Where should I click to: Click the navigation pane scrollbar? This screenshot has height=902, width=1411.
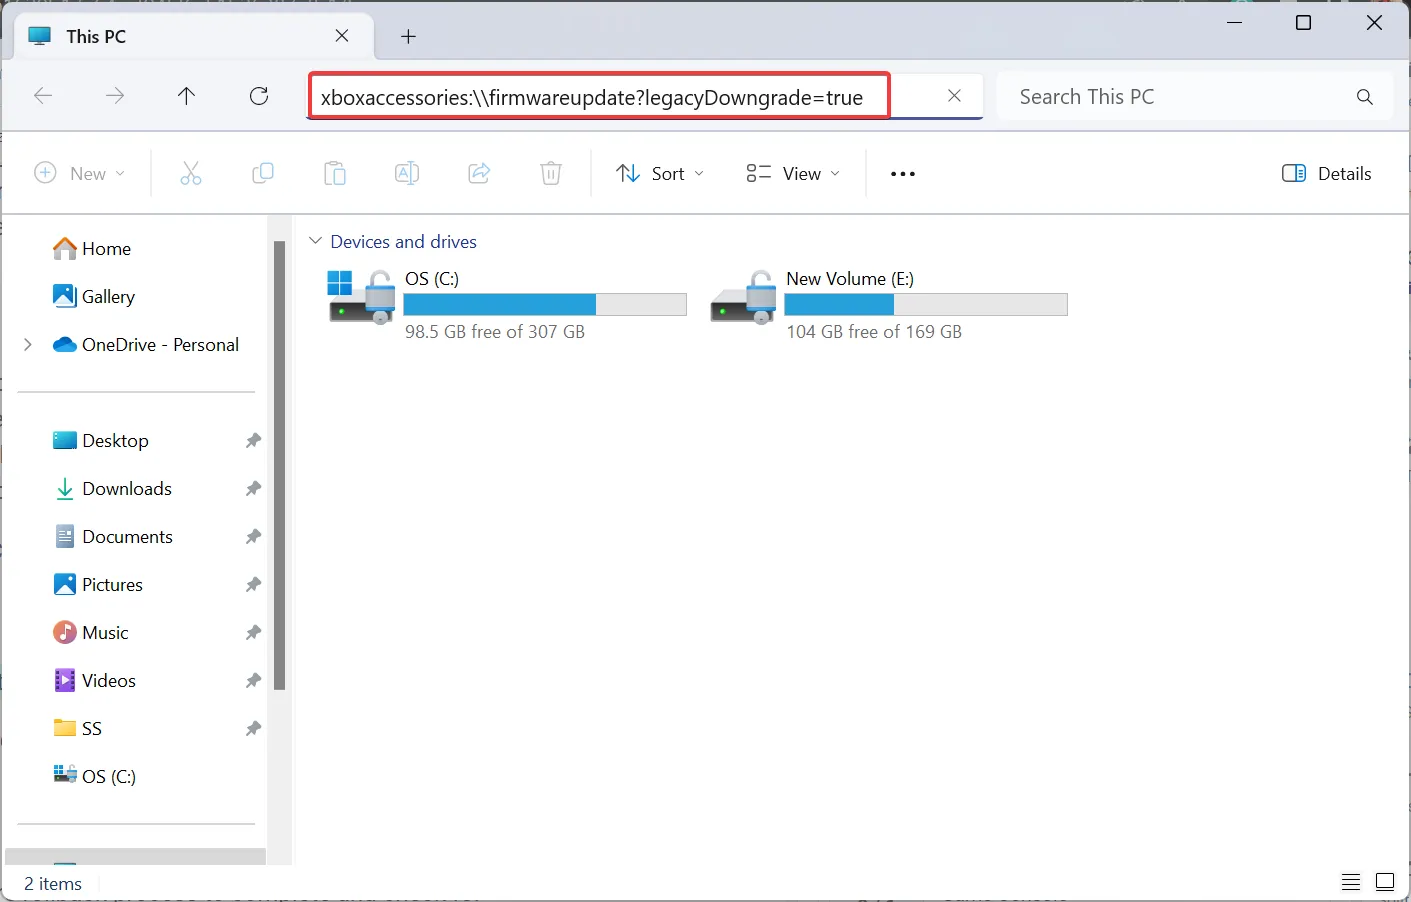(280, 465)
